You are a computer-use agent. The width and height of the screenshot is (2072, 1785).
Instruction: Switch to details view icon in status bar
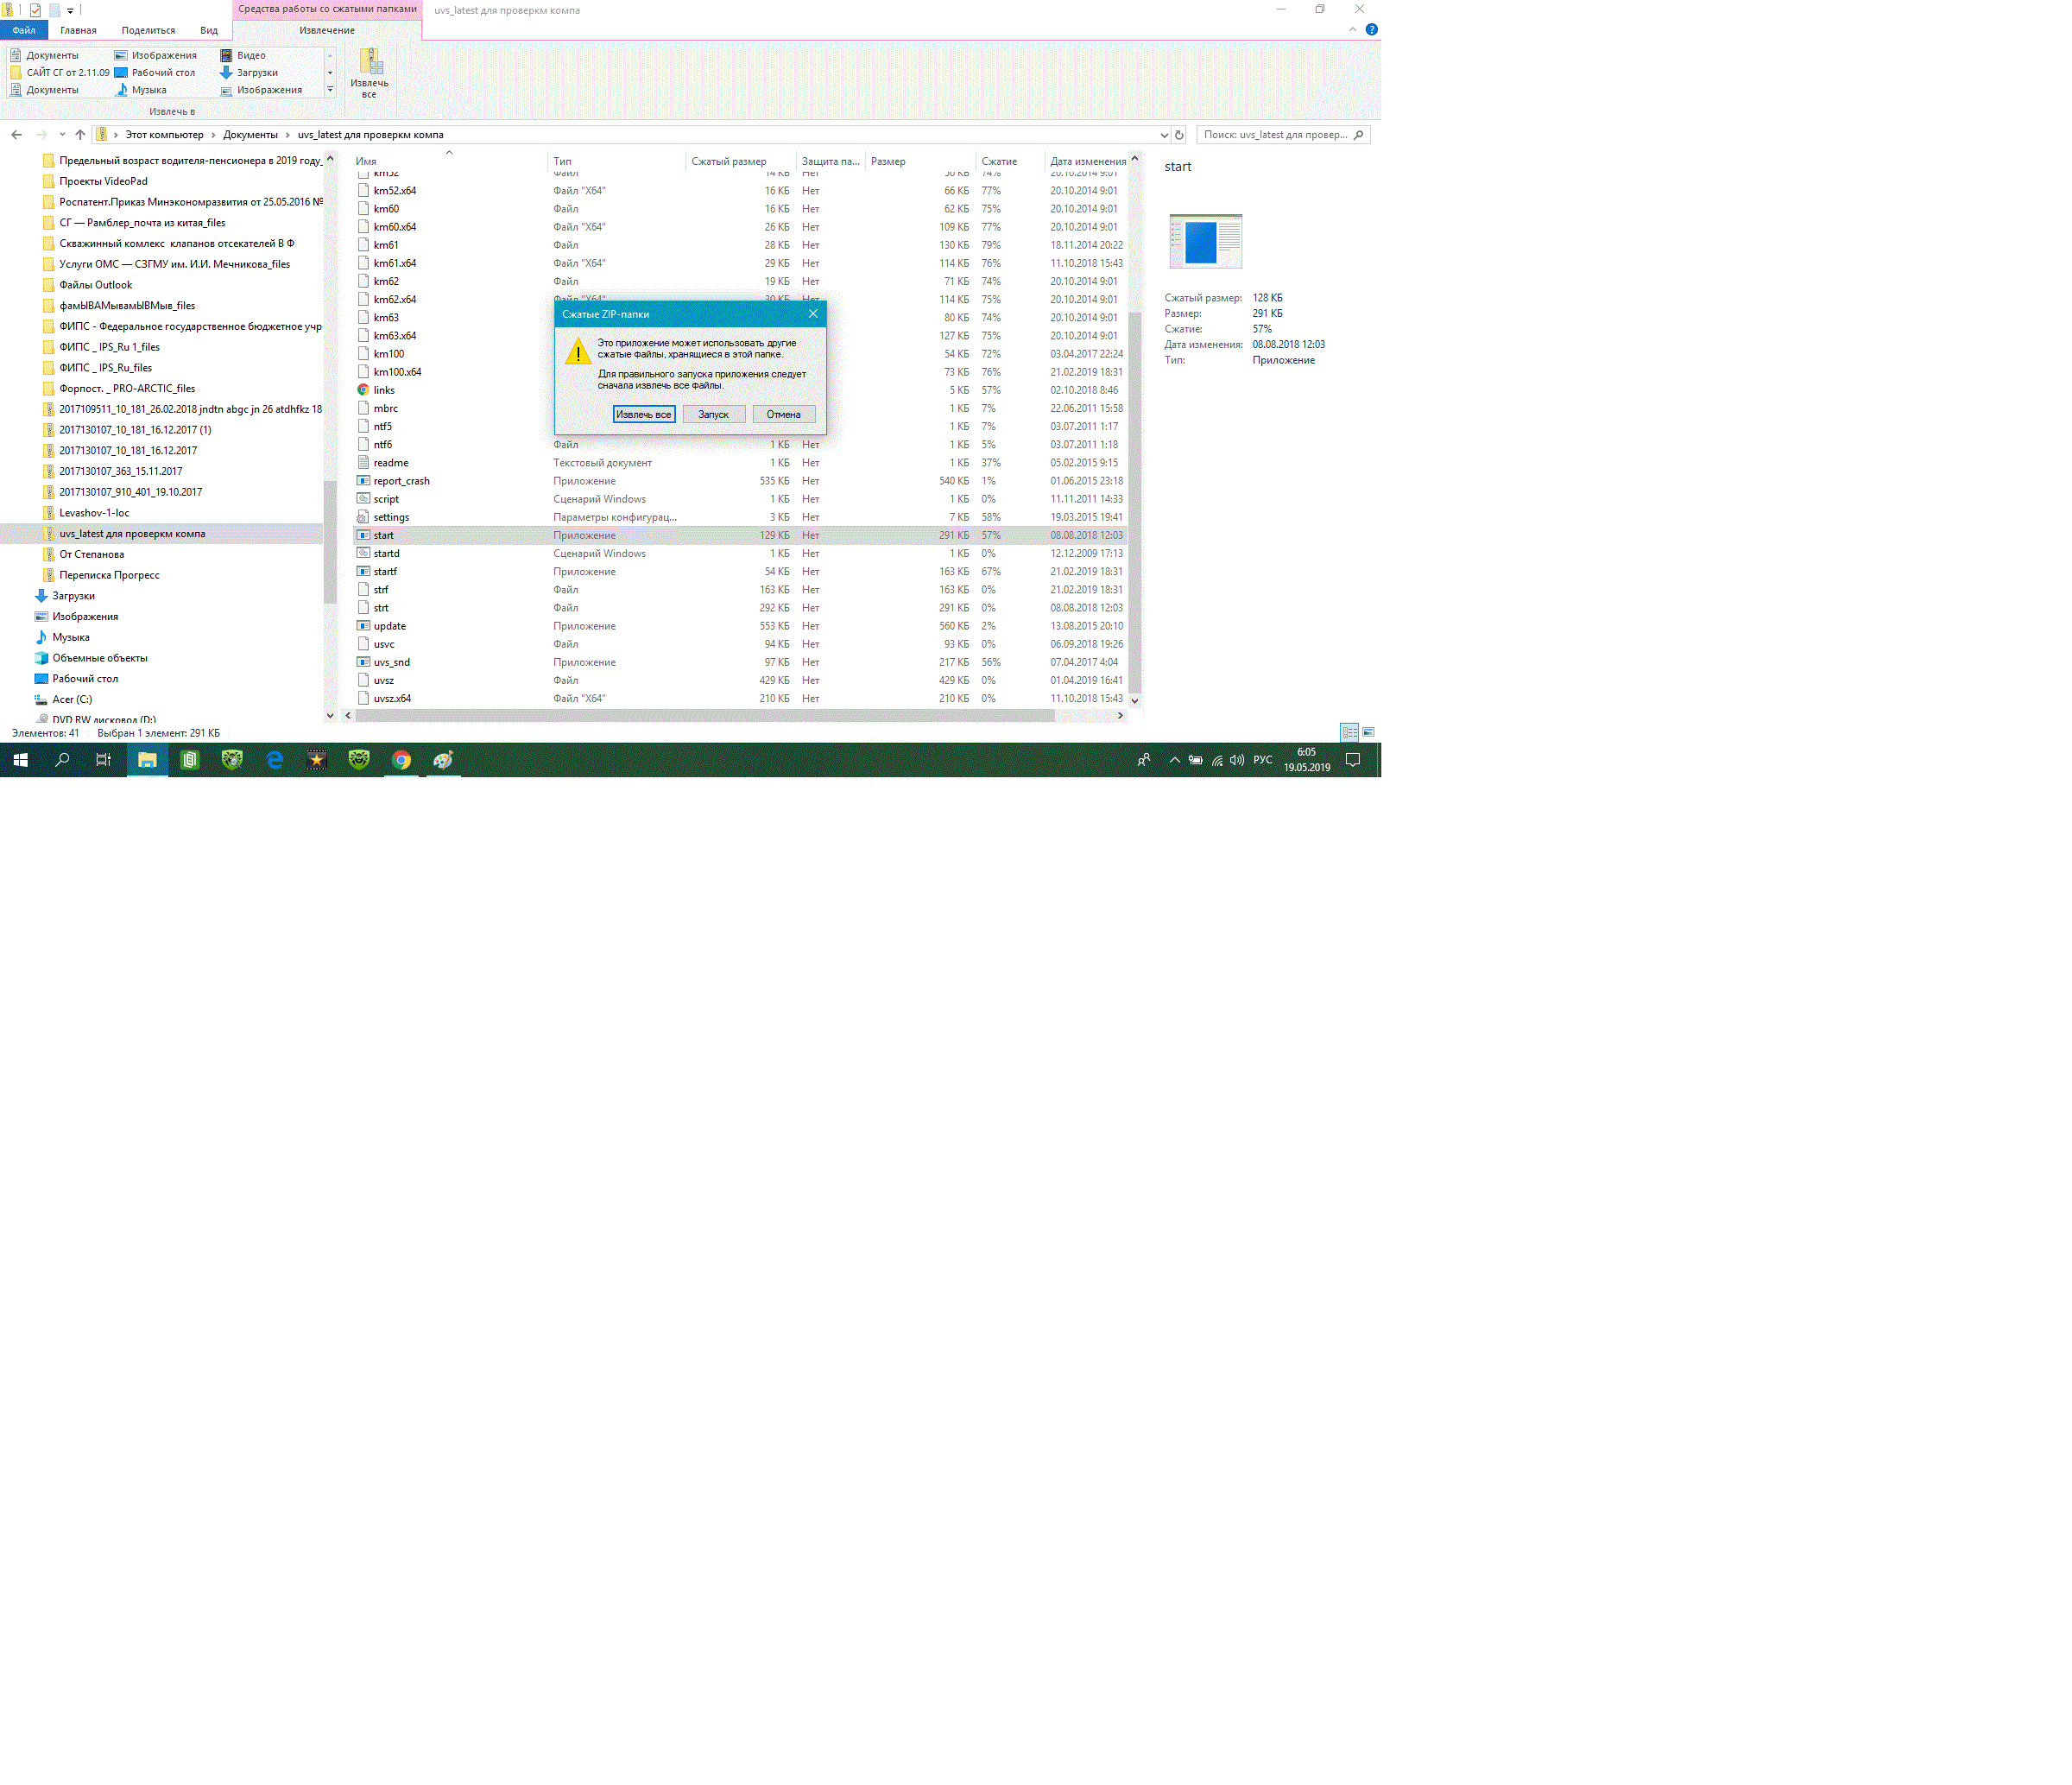coord(1349,733)
